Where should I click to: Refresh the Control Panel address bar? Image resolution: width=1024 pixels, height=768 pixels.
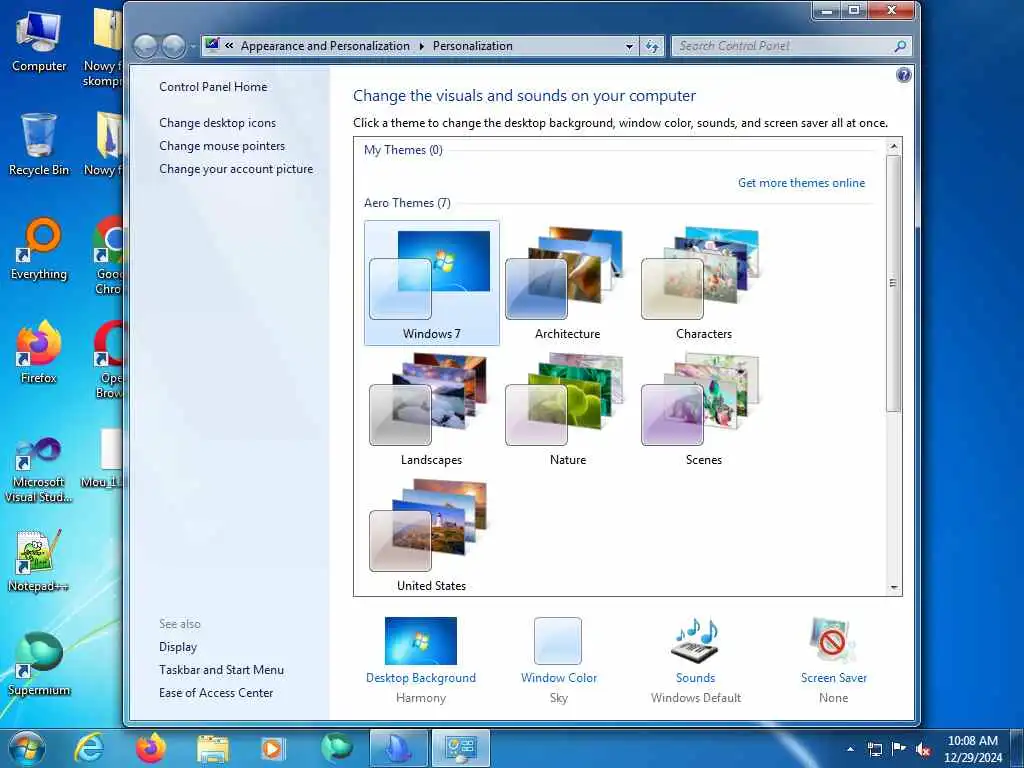tap(652, 46)
